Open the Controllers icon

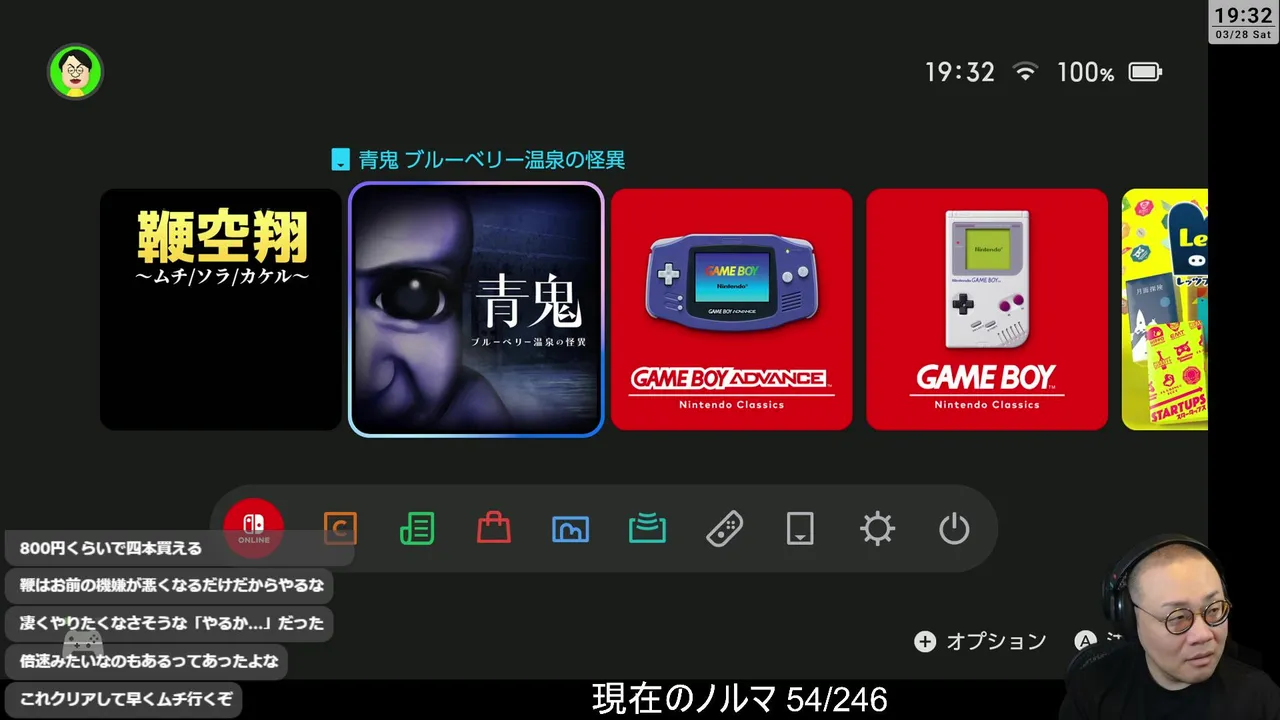coord(724,528)
